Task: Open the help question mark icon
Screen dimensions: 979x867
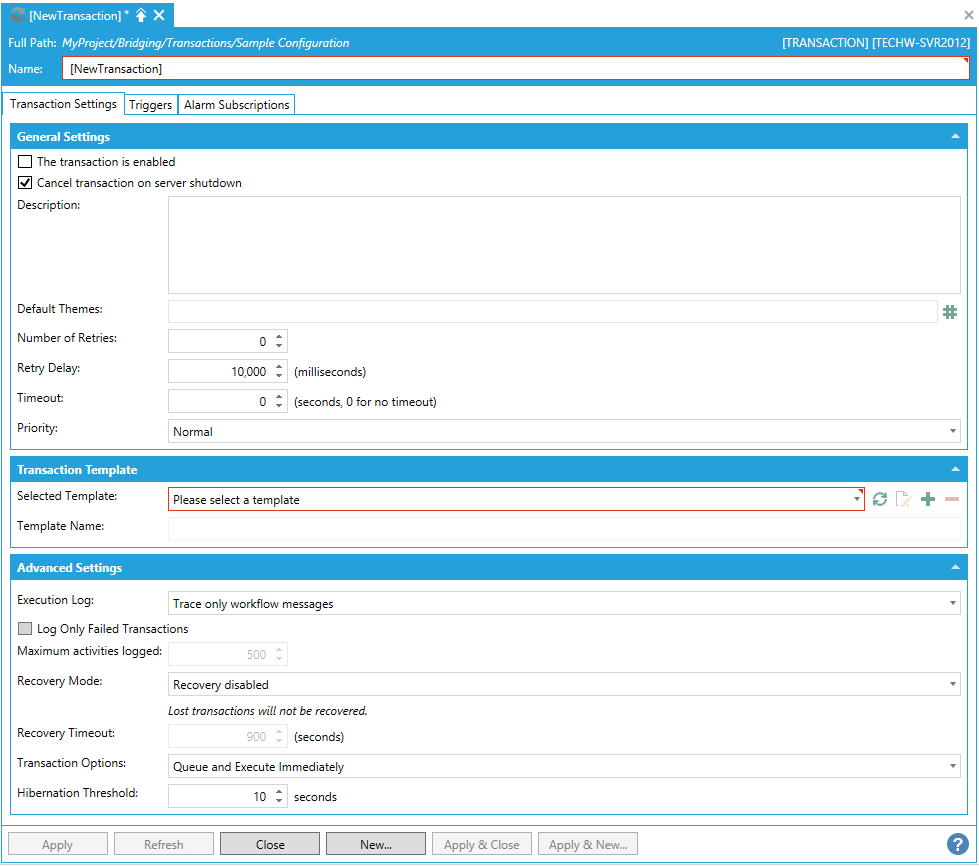Action: 957,844
